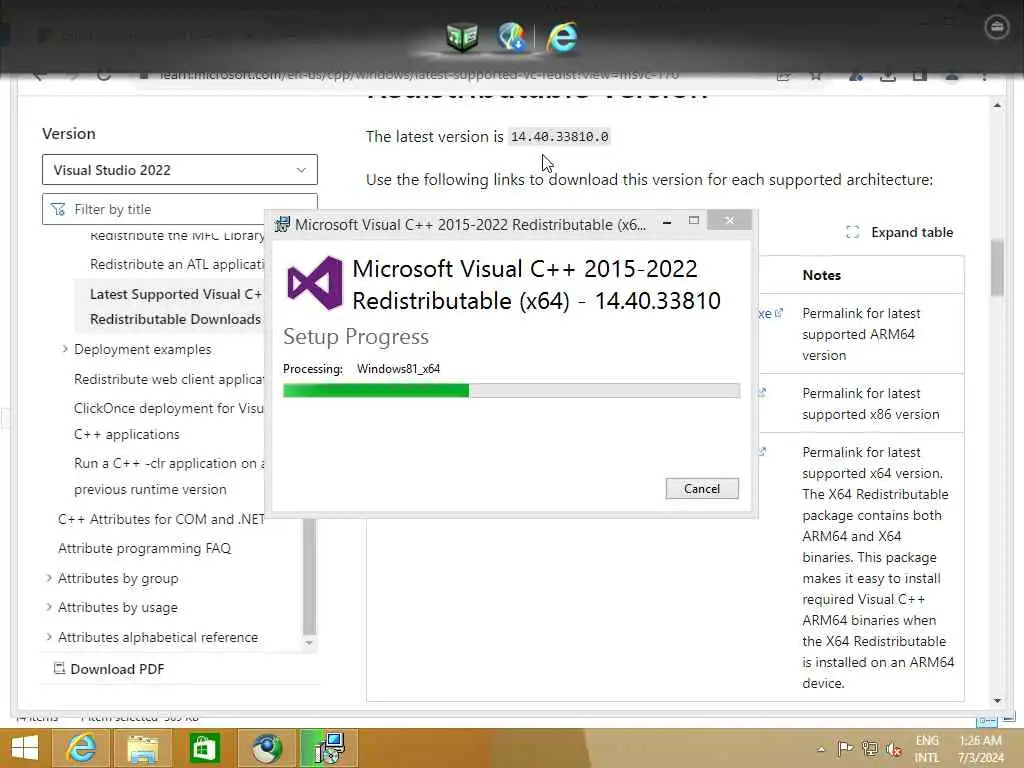
Task: Open the Windows Store from the taskbar
Action: [x=204, y=748]
